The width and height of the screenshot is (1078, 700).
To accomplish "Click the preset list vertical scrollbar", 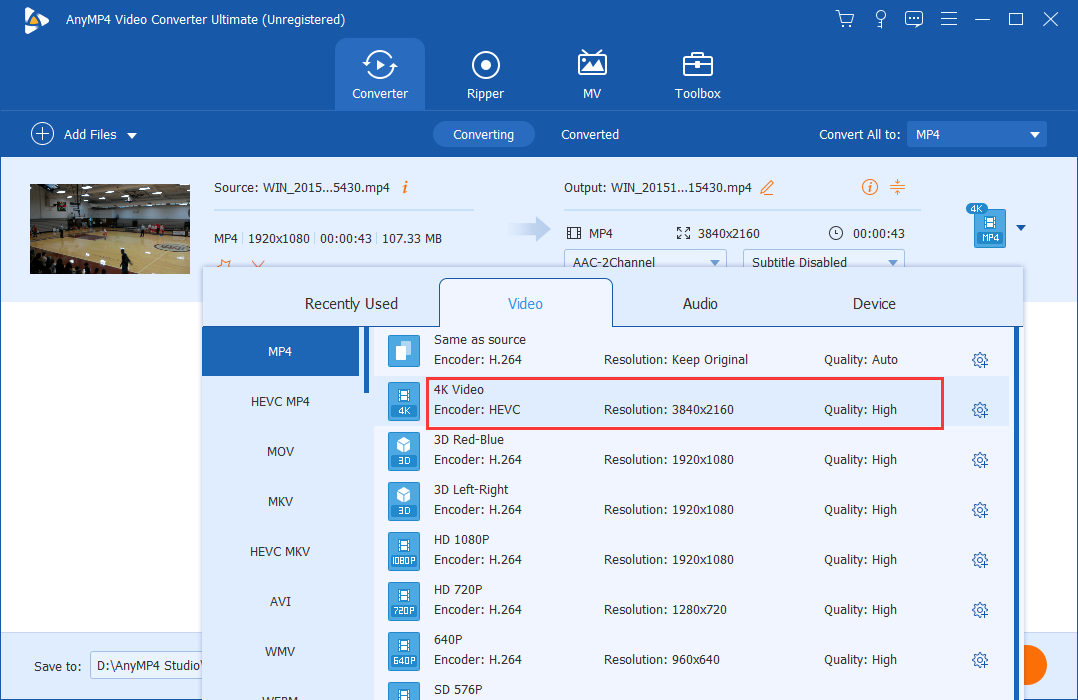I will tap(1017, 513).
